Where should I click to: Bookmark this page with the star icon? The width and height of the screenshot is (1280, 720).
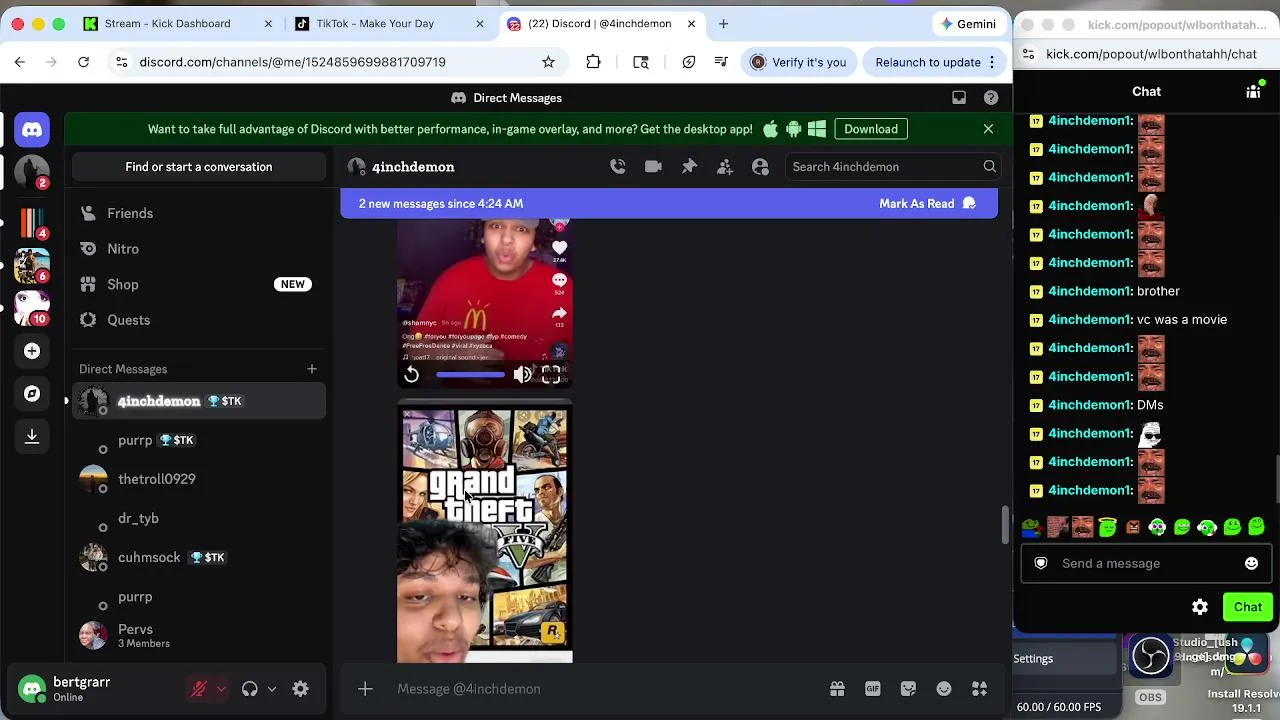(548, 62)
